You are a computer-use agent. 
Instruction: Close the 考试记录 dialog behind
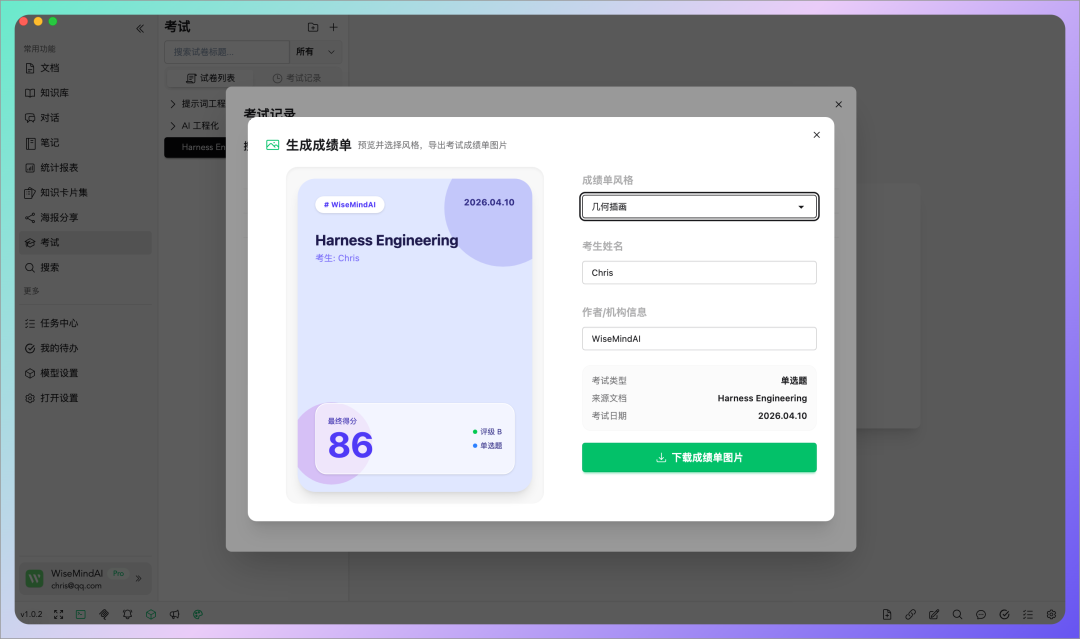[838, 105]
